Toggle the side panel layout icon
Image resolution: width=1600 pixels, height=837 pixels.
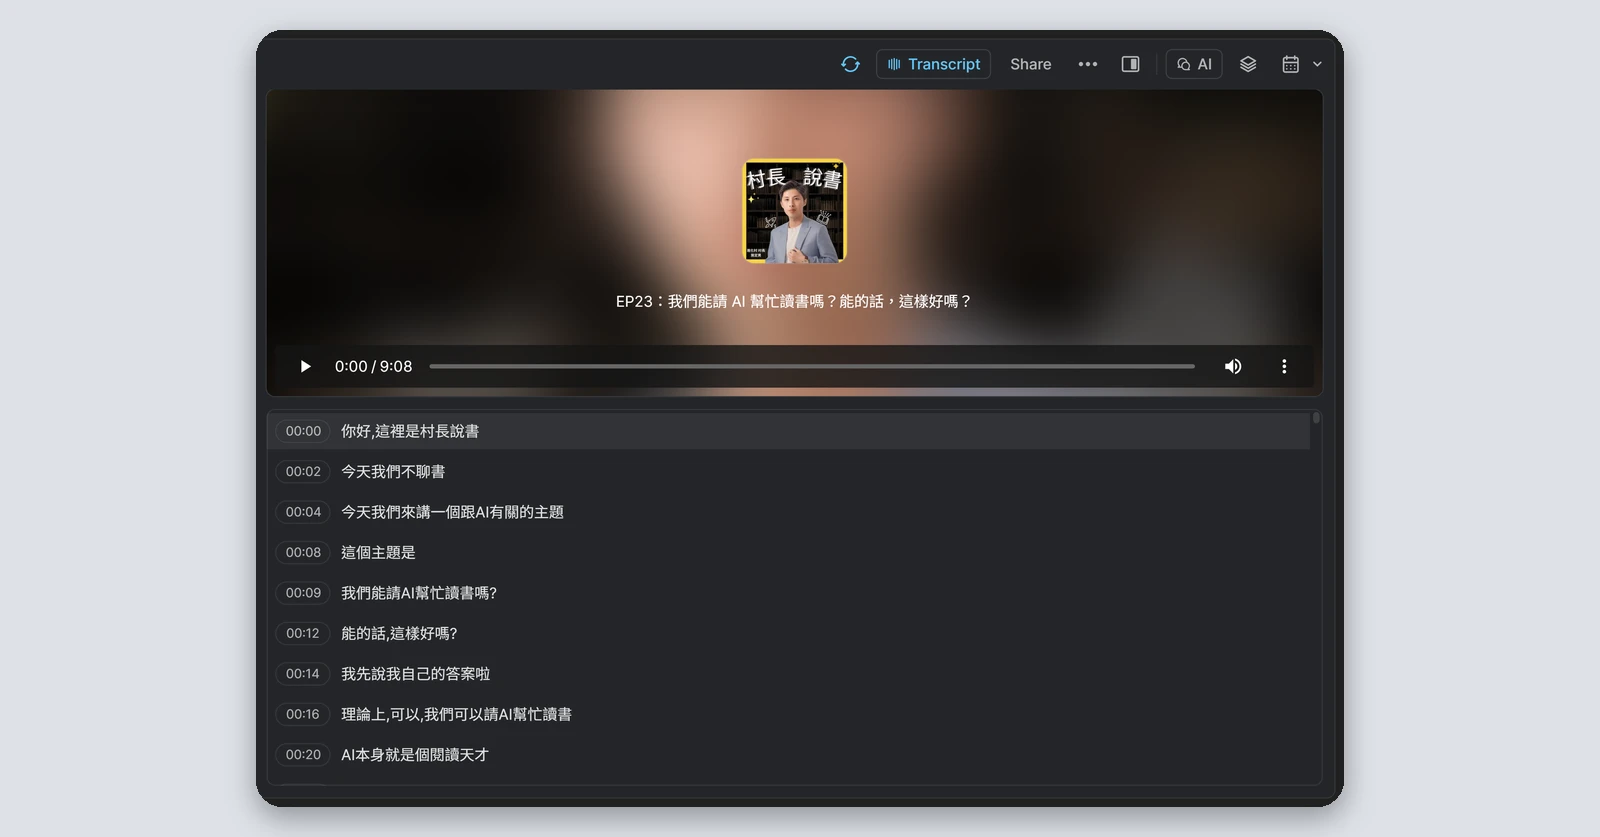coord(1130,64)
